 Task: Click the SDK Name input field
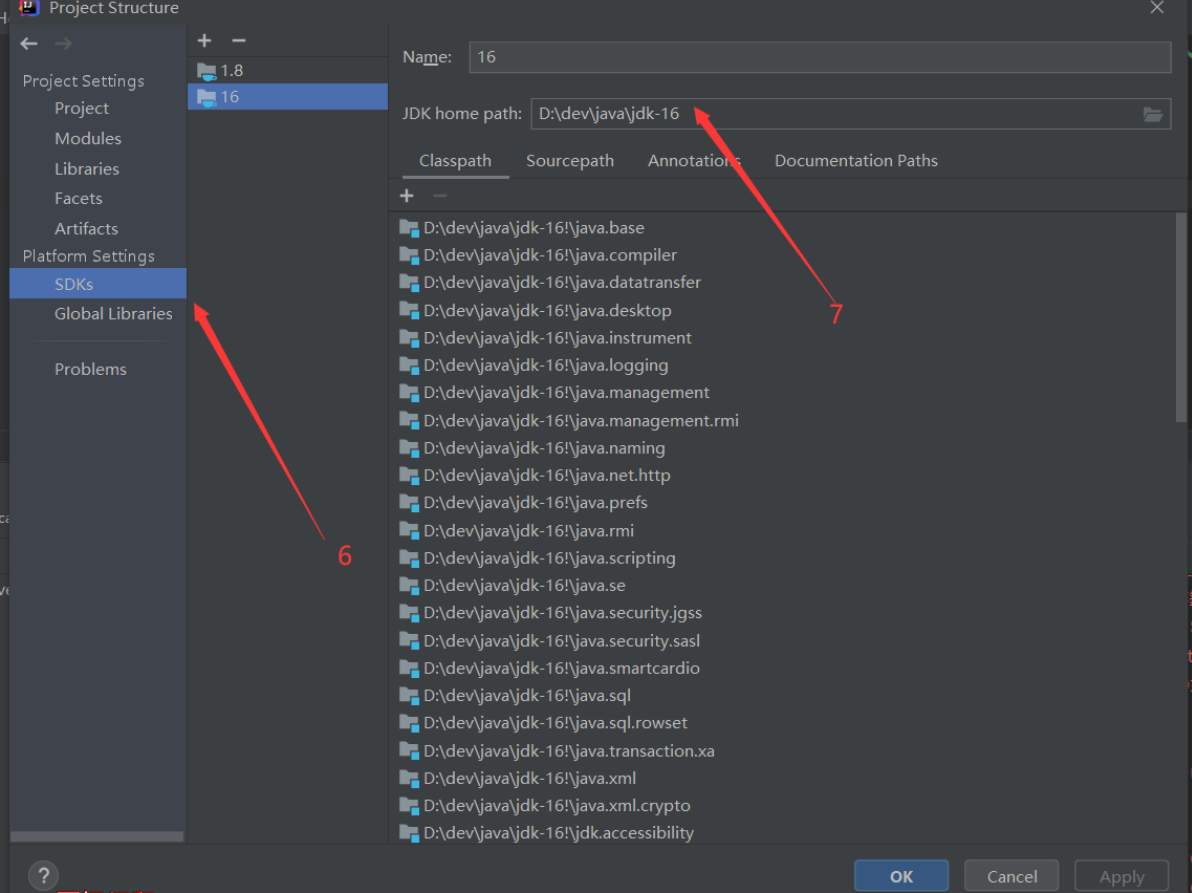tap(820, 58)
